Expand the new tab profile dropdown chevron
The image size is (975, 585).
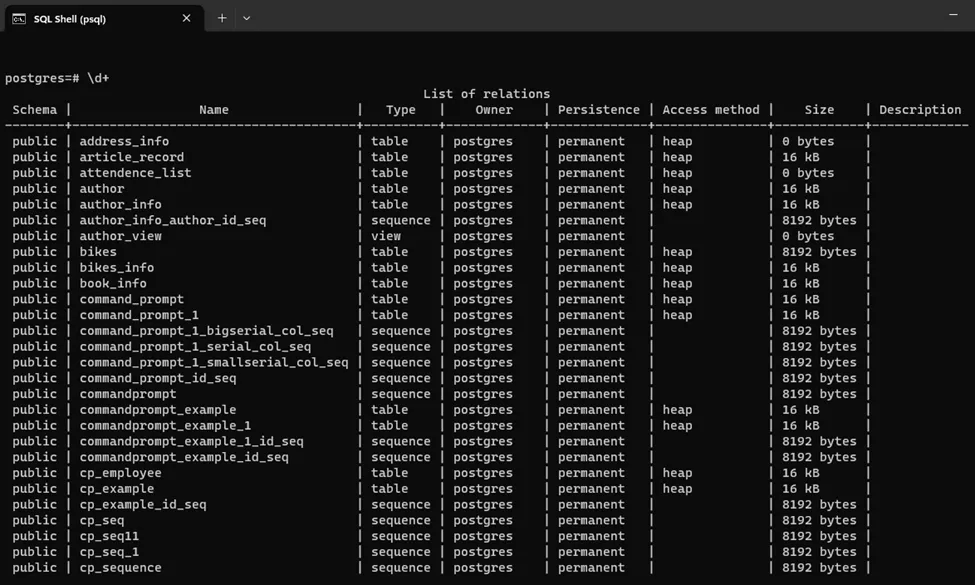tap(247, 18)
